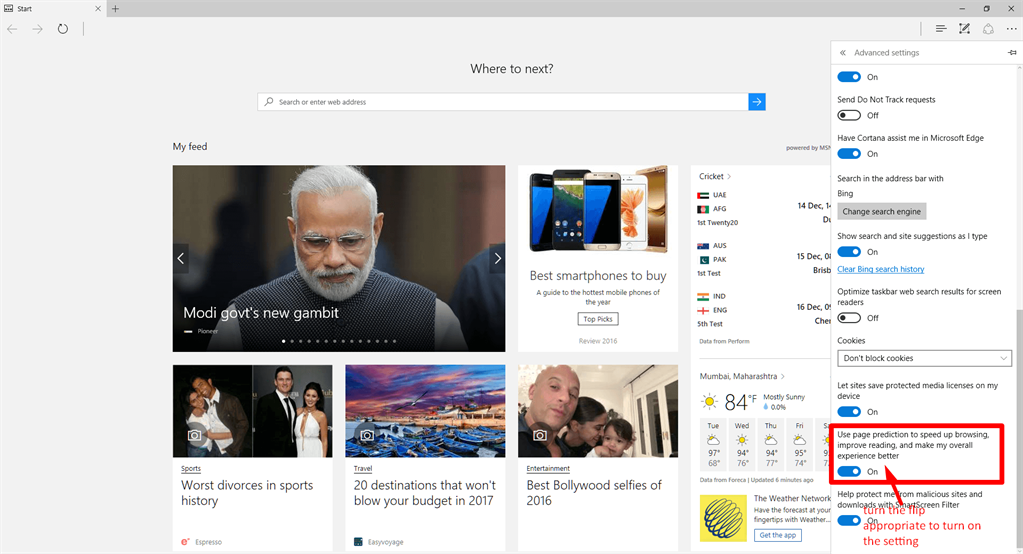This screenshot has width=1023, height=554.
Task: Click the Espresso source label
Action: [x=208, y=542]
